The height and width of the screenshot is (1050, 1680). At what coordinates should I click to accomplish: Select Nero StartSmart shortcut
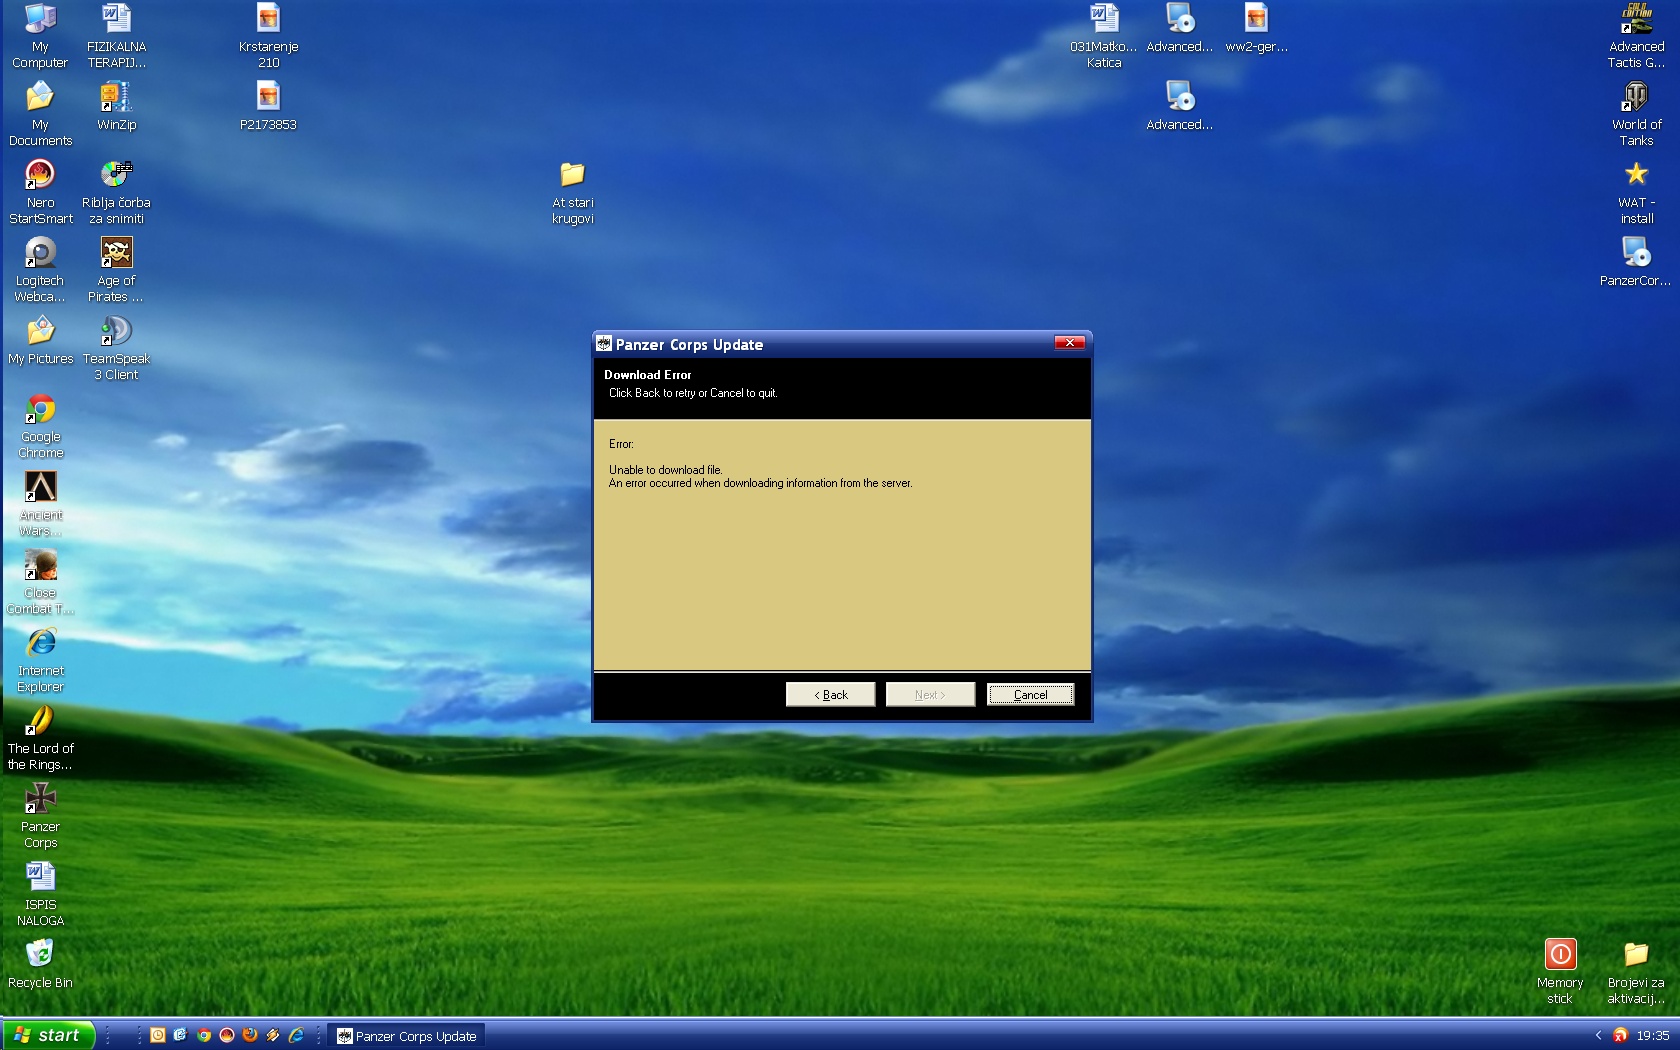(x=40, y=191)
